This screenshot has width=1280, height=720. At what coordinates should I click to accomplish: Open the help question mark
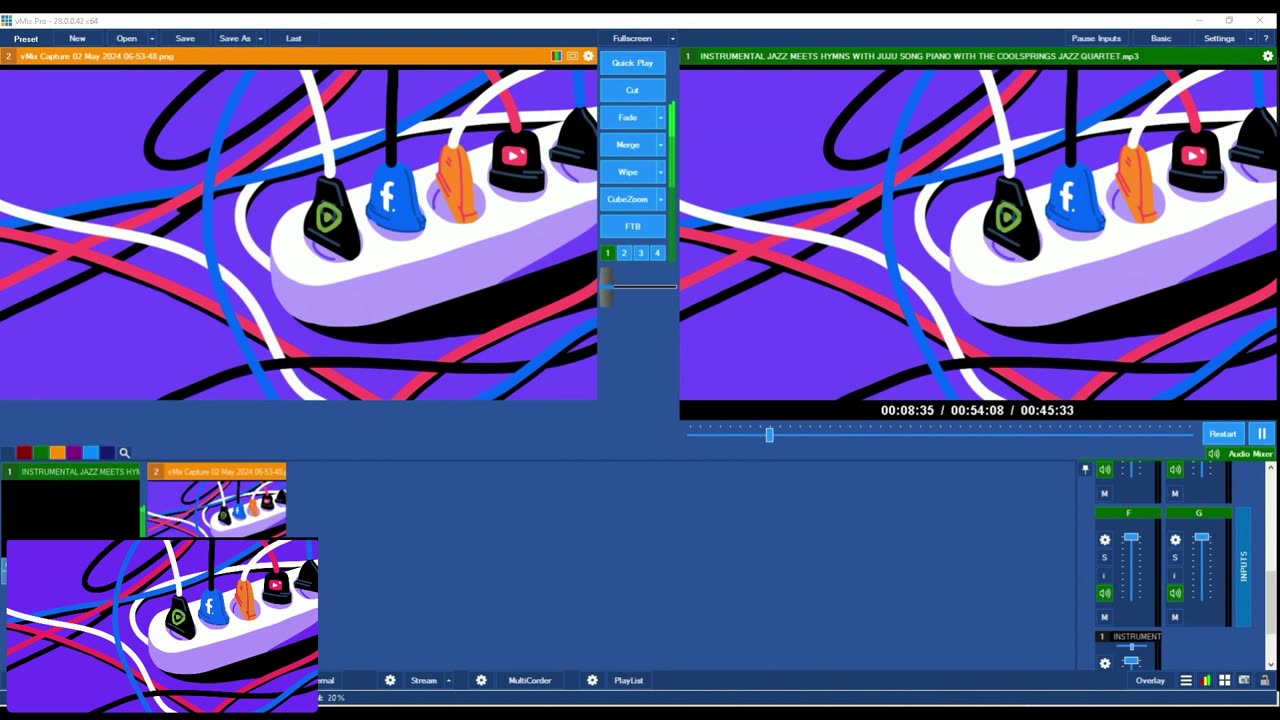[1266, 38]
